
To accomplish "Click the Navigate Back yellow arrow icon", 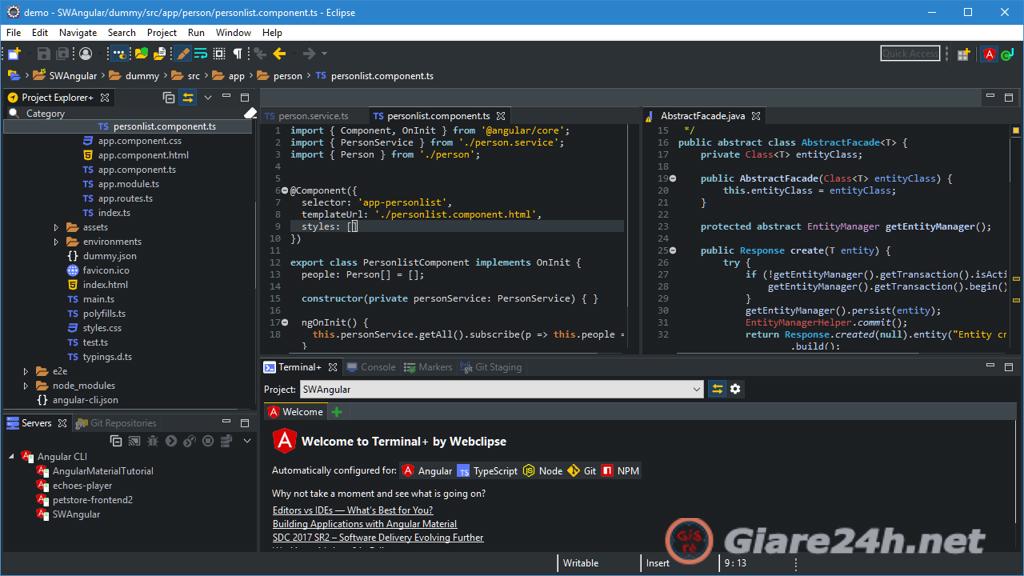I will point(278,53).
